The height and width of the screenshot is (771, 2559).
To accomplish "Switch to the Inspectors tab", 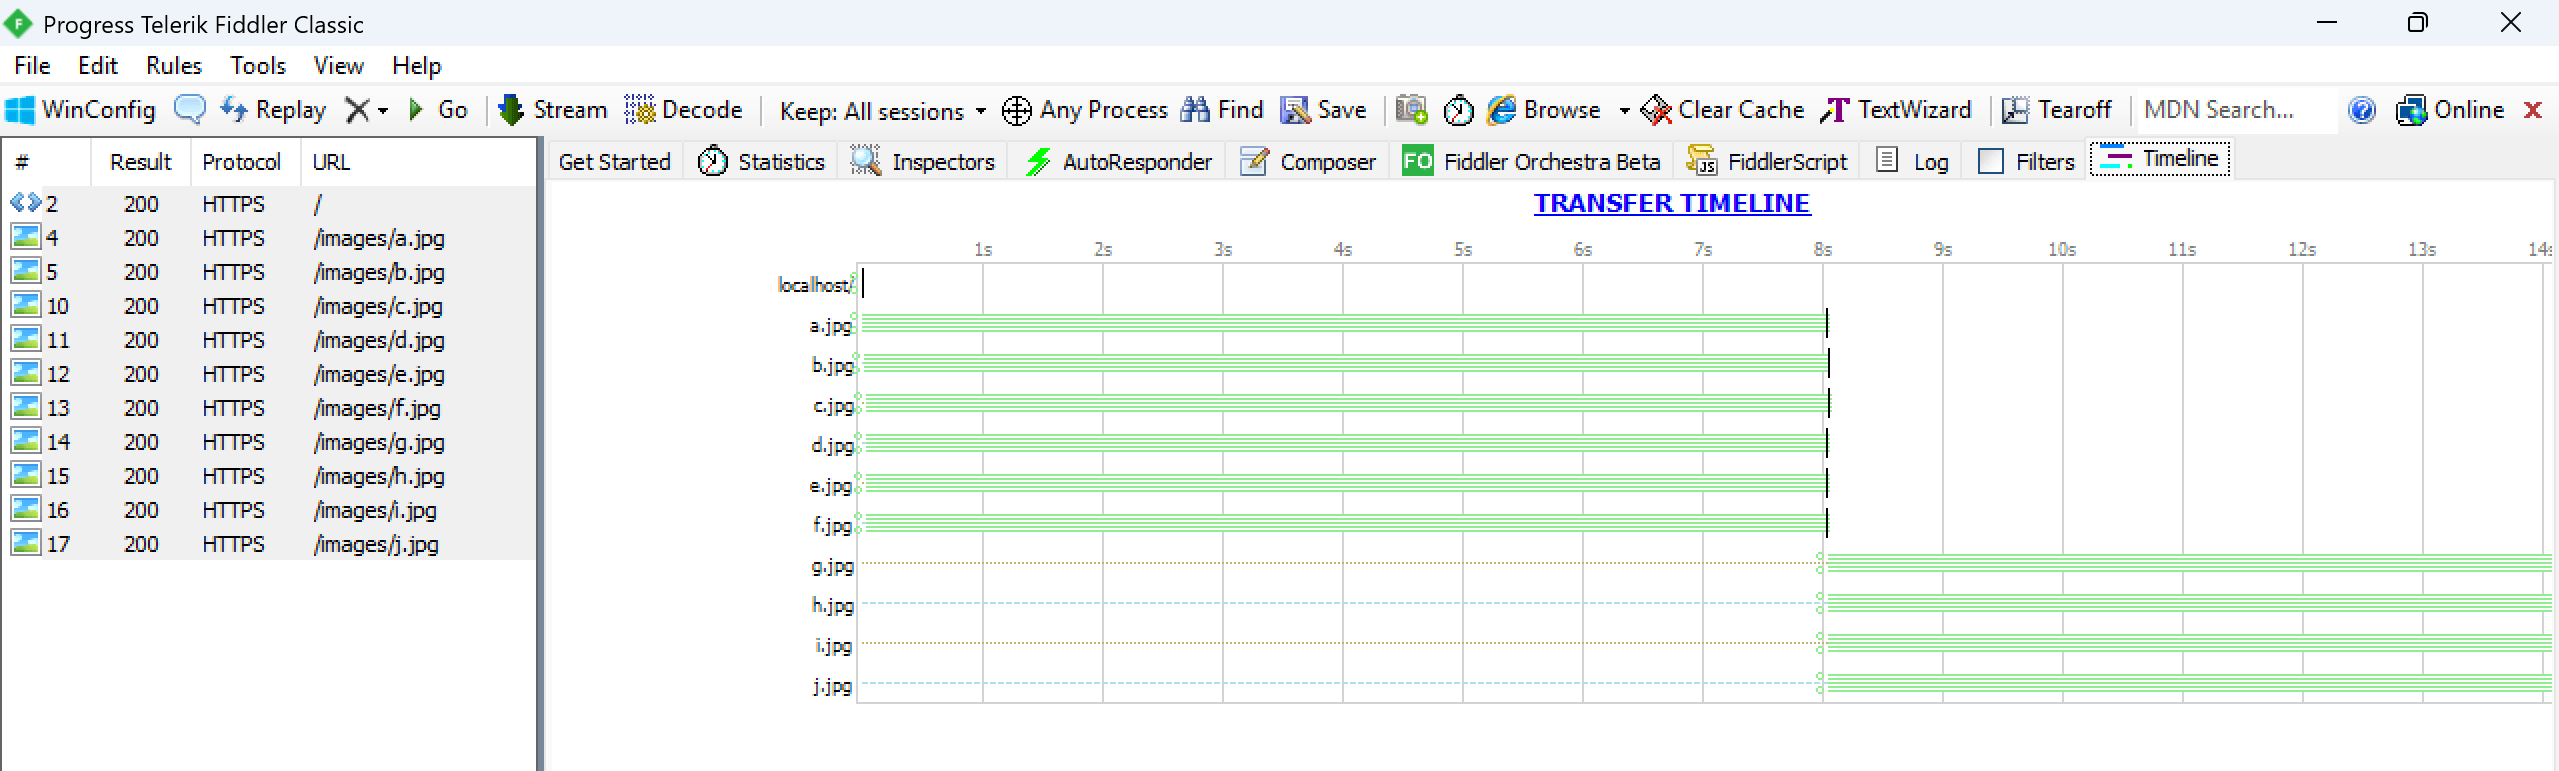I will 922,162.
